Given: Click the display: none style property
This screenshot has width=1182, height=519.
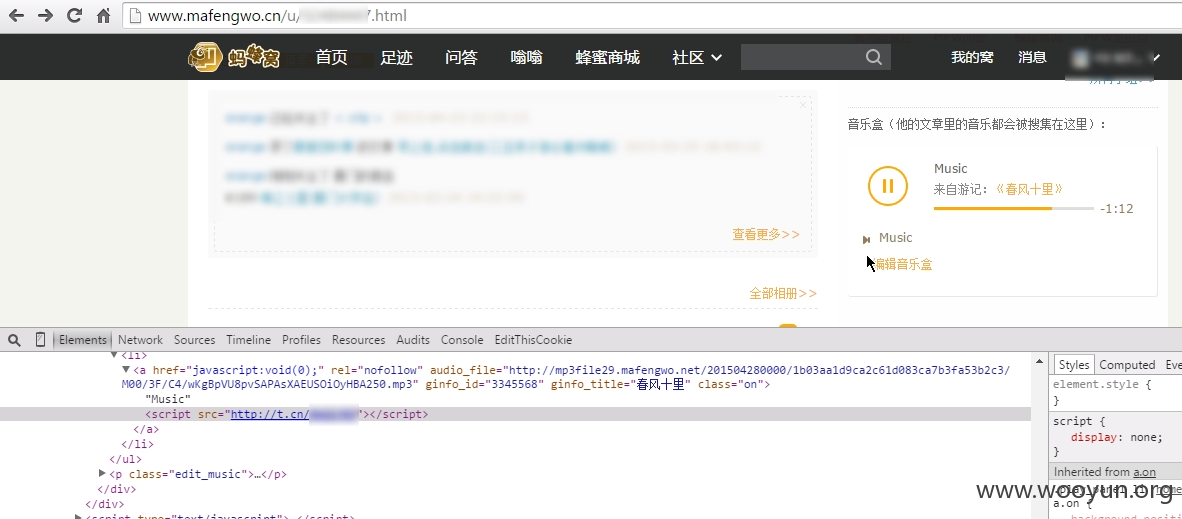Looking at the screenshot, I should click(x=1116, y=437).
